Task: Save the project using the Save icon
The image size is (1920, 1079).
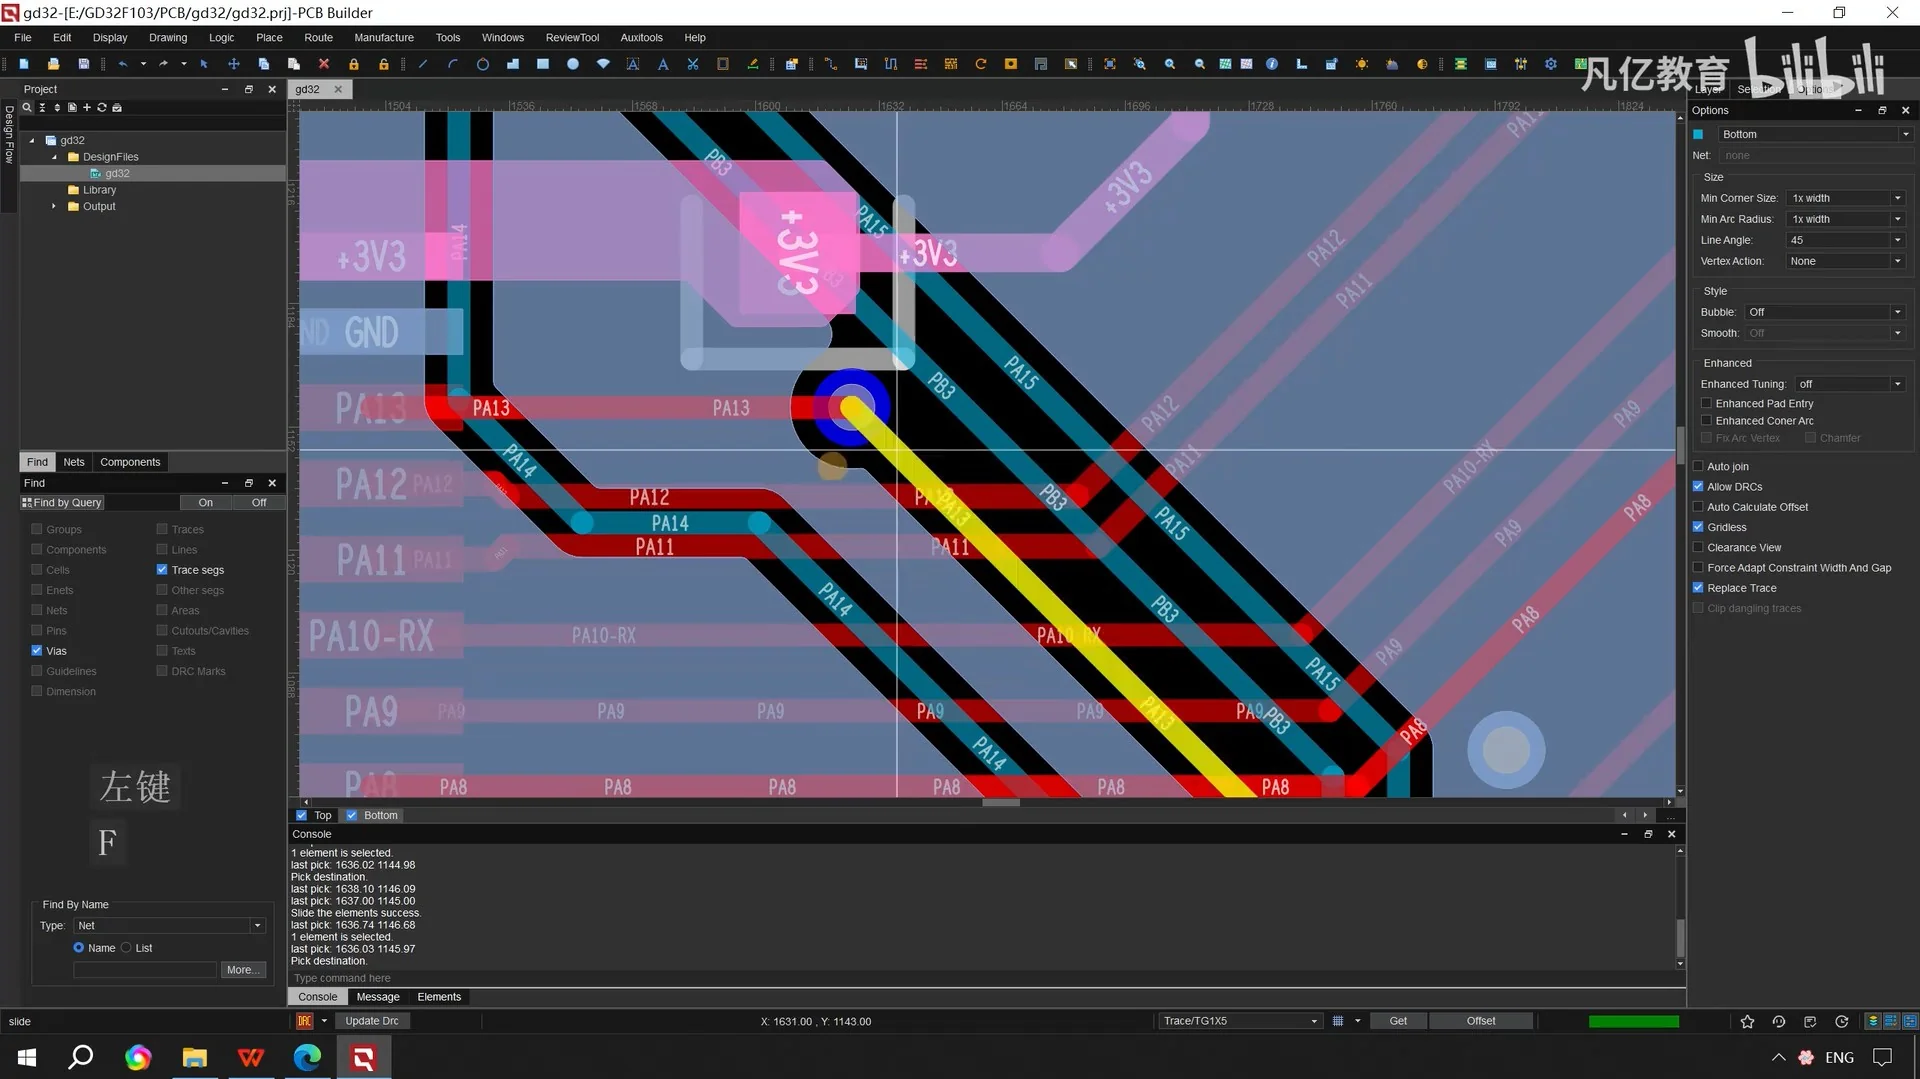Action: (84, 64)
